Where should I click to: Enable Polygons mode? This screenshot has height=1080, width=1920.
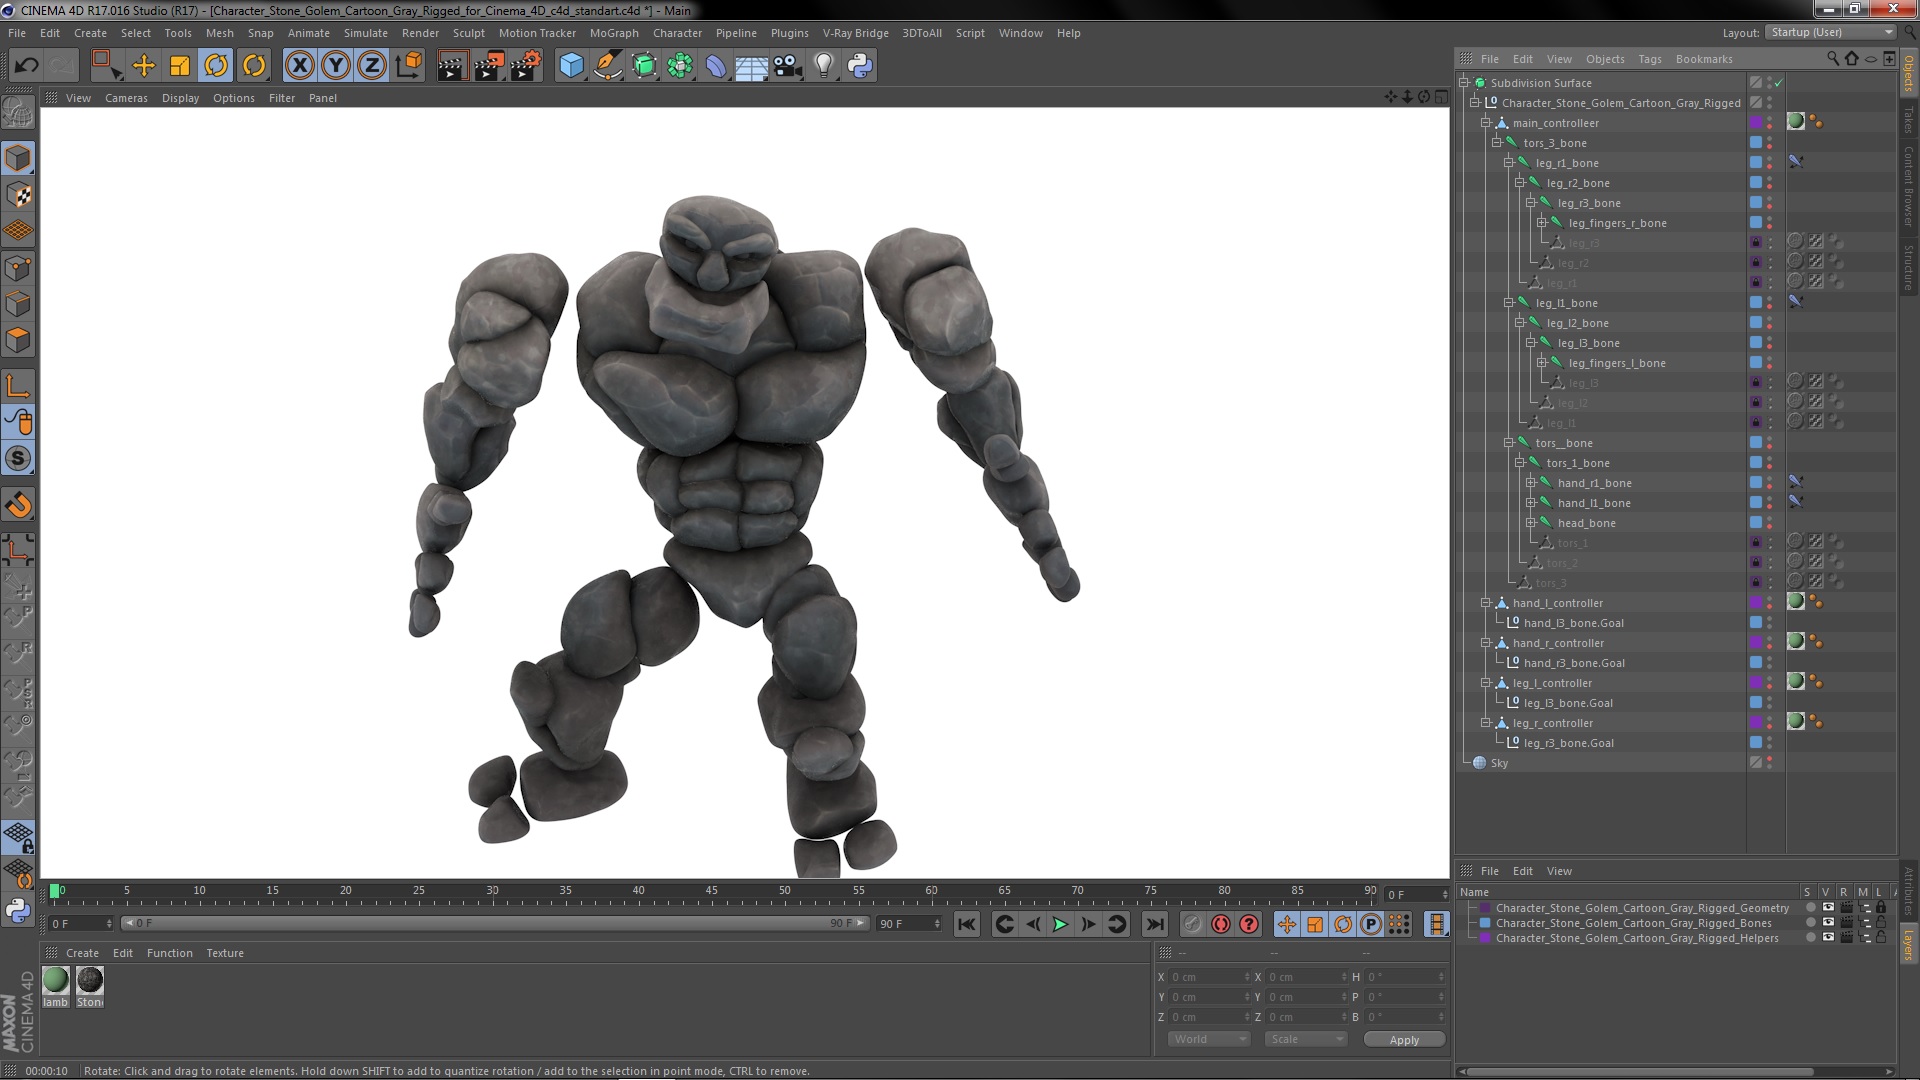[x=18, y=341]
